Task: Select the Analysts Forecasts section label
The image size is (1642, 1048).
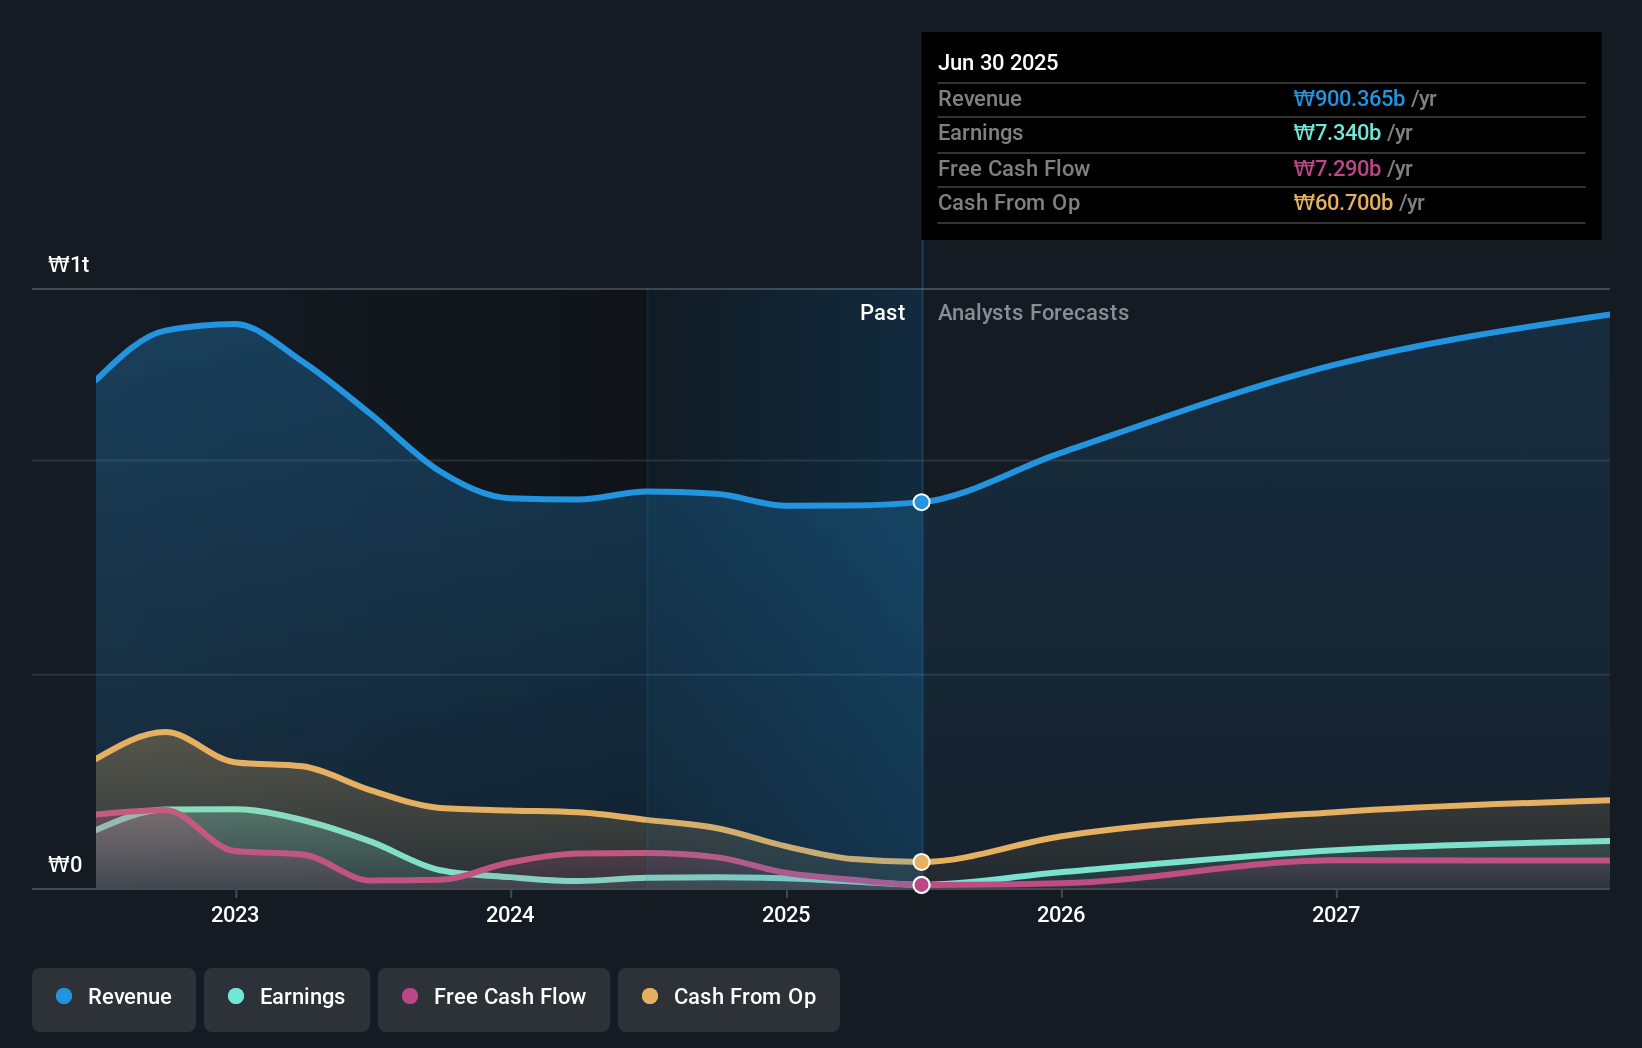Action: point(1033,312)
